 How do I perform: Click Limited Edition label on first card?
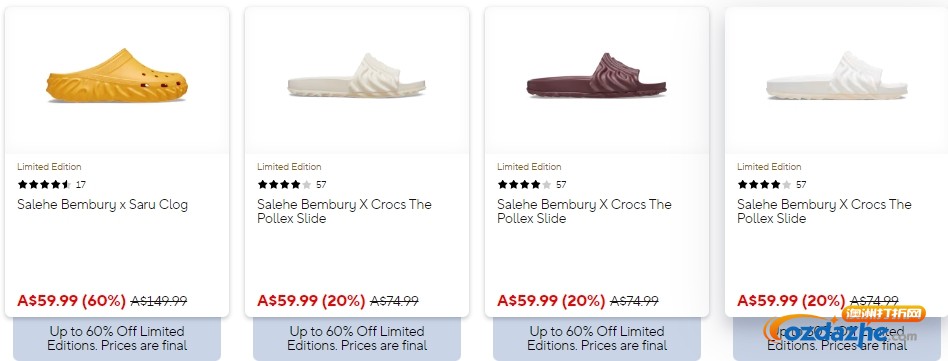49,167
